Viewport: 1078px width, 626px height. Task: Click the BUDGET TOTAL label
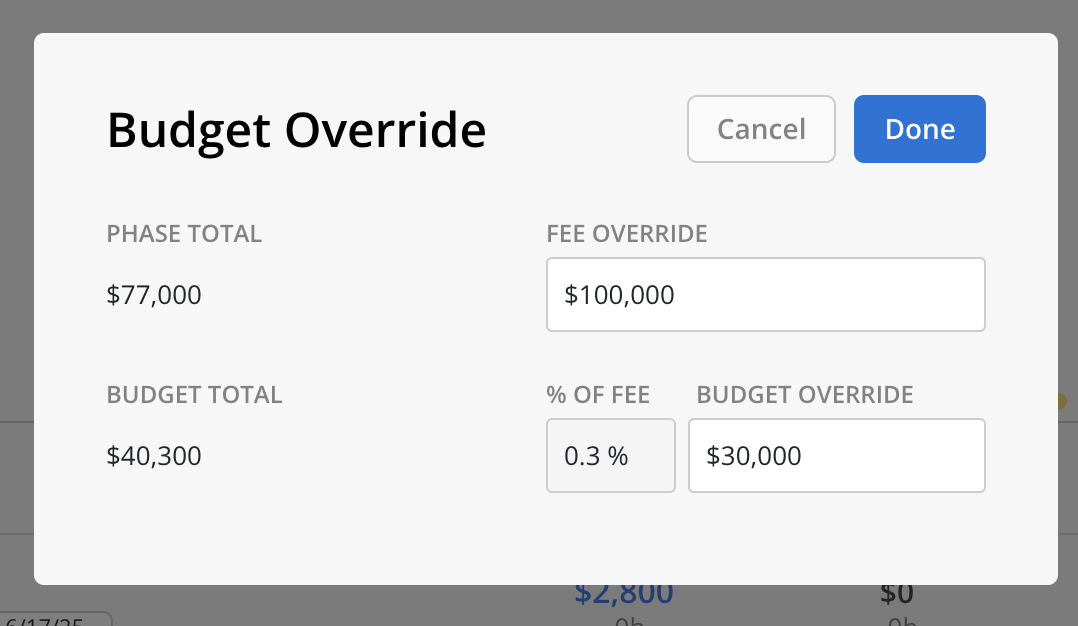(x=194, y=394)
